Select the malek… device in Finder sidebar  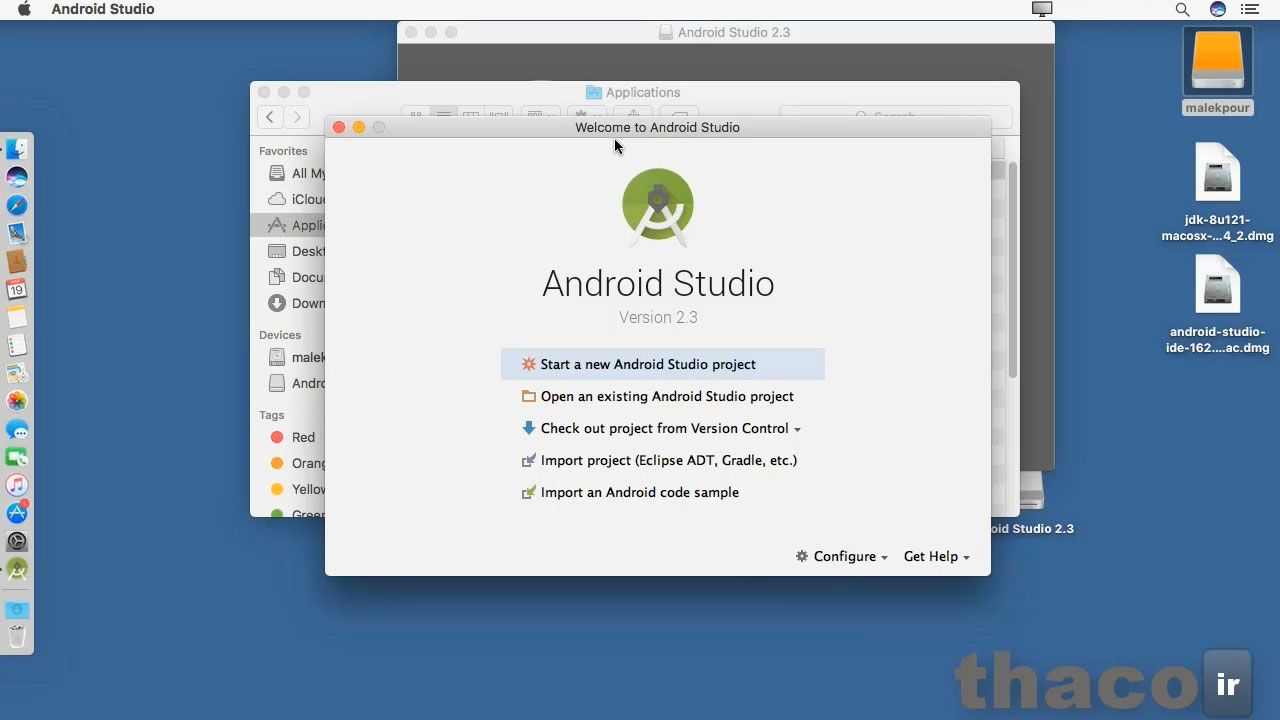click(296, 357)
